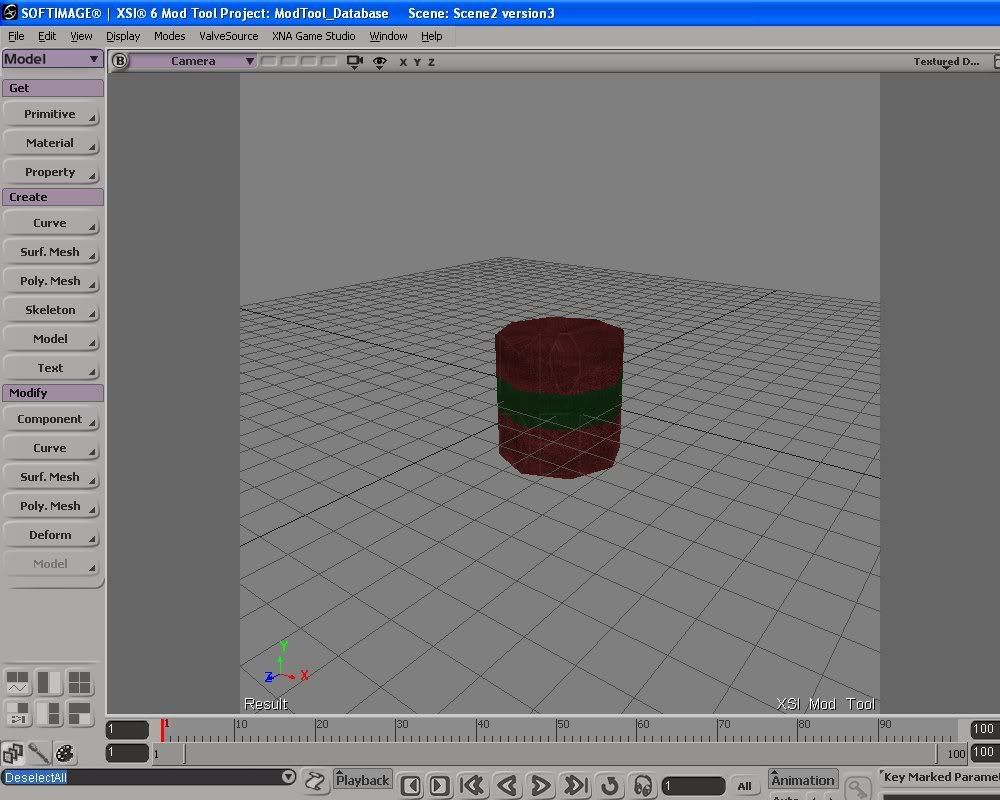Expand the Modify Deform menu
The height and width of the screenshot is (800, 1000).
click(51, 535)
